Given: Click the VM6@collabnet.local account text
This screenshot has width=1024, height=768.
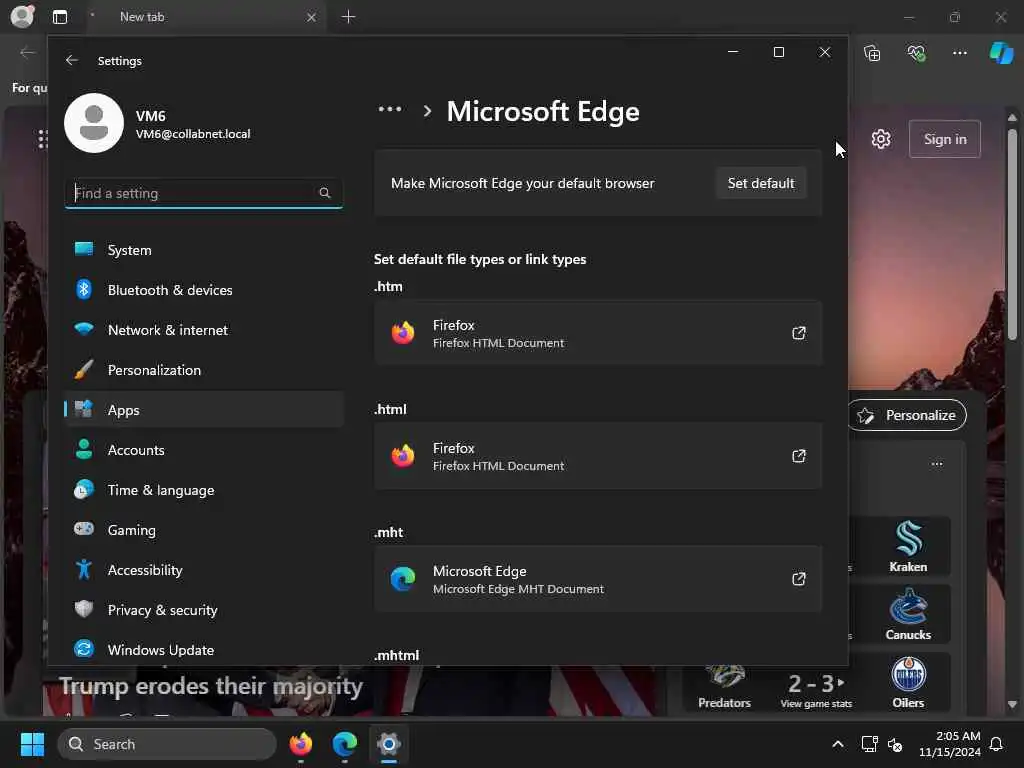Looking at the screenshot, I should [x=193, y=134].
